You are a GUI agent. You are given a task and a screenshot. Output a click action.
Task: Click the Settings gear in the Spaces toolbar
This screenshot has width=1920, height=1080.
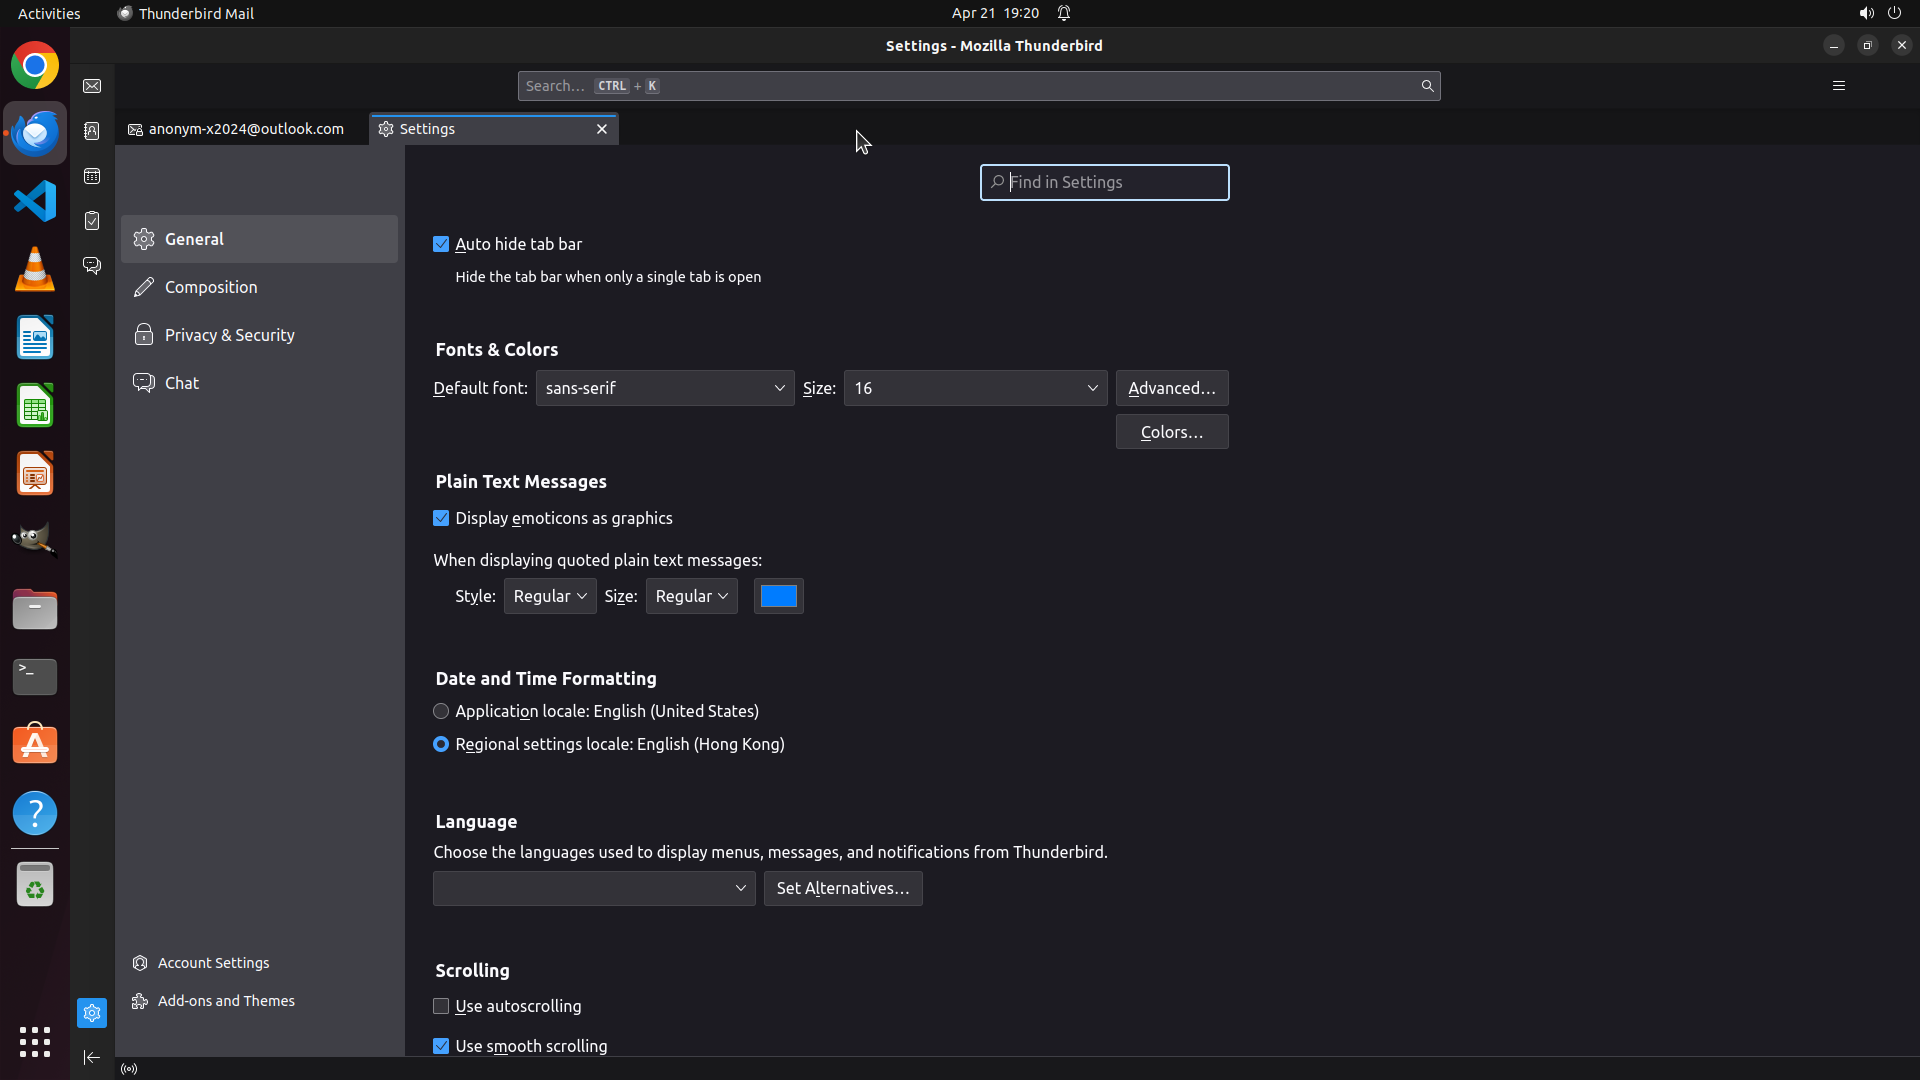[92, 1013]
